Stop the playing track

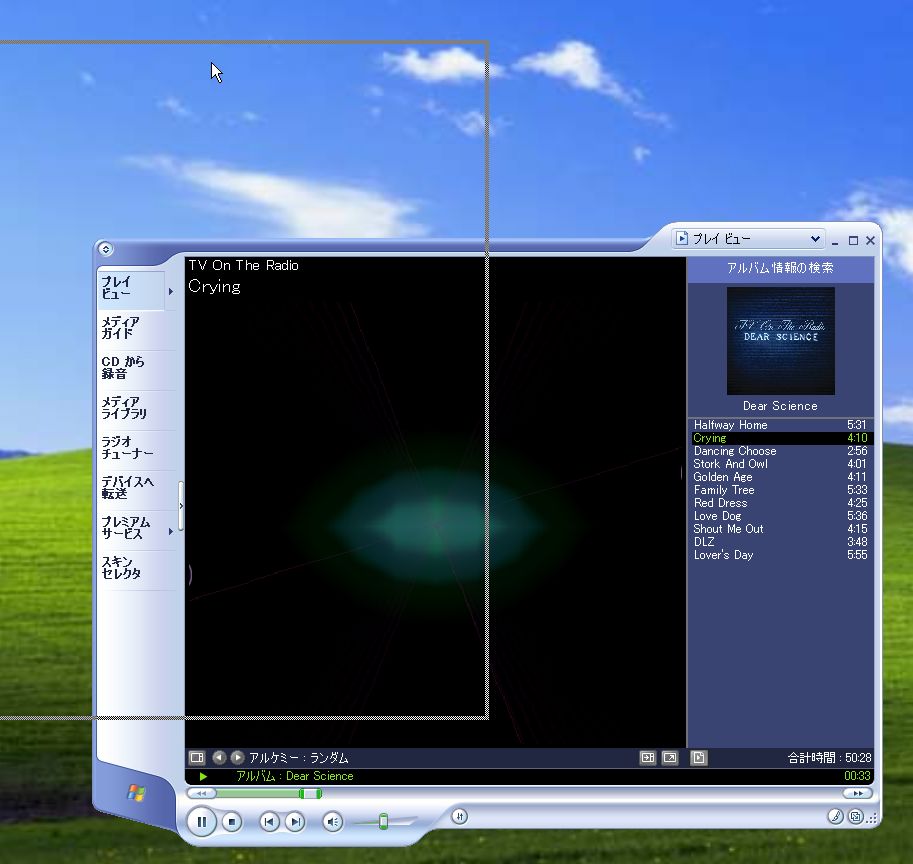click(x=232, y=821)
